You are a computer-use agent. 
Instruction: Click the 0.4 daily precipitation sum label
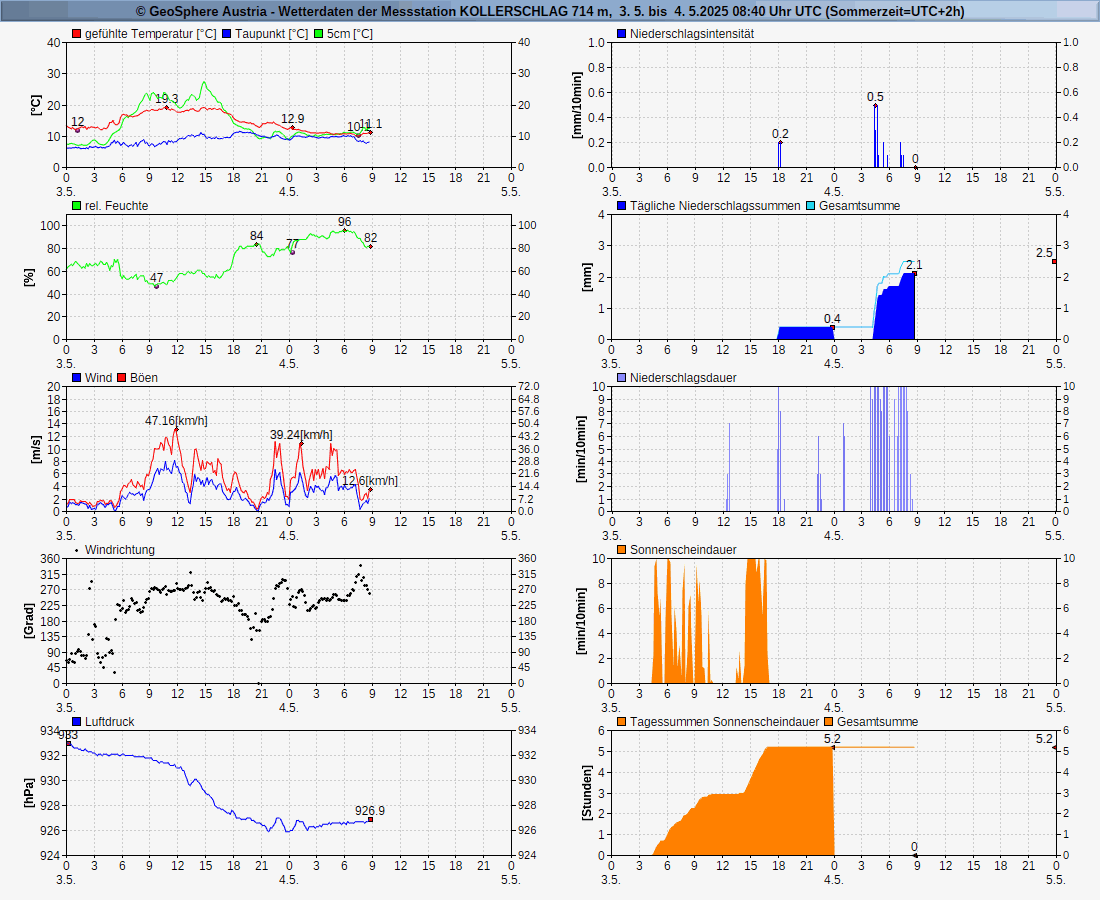tap(832, 318)
